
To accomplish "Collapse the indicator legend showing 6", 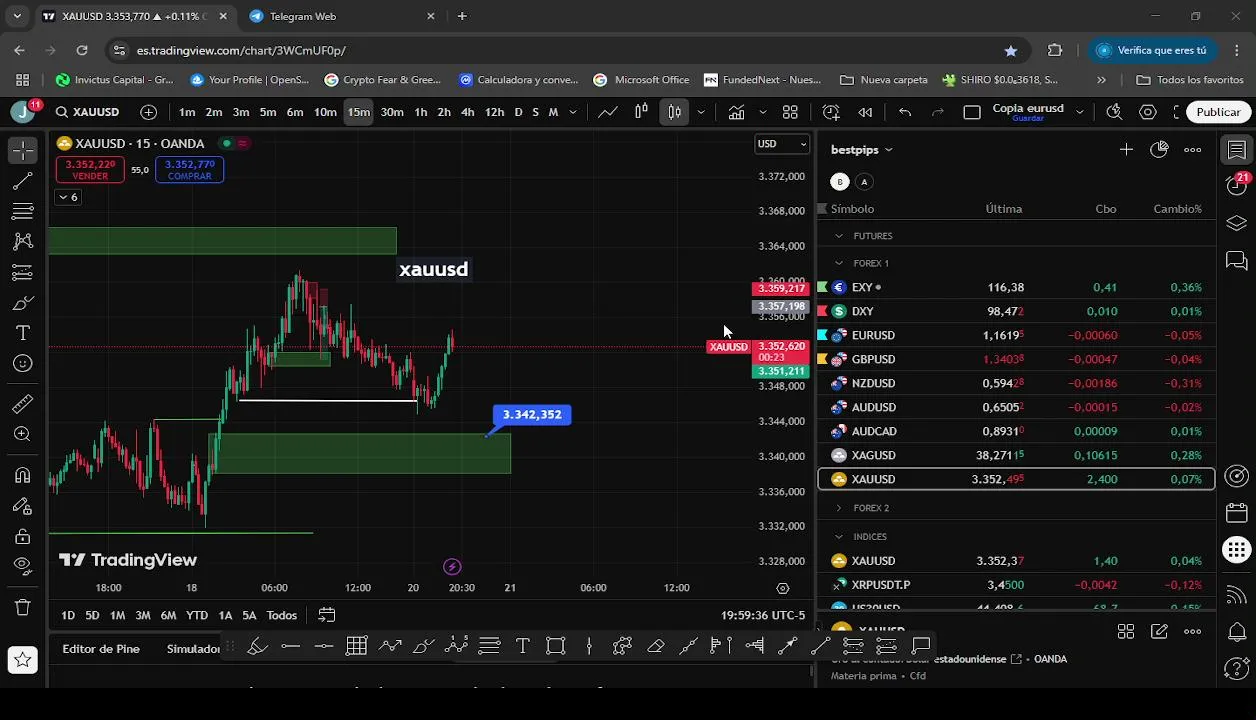I will pyautogui.click(x=68, y=197).
